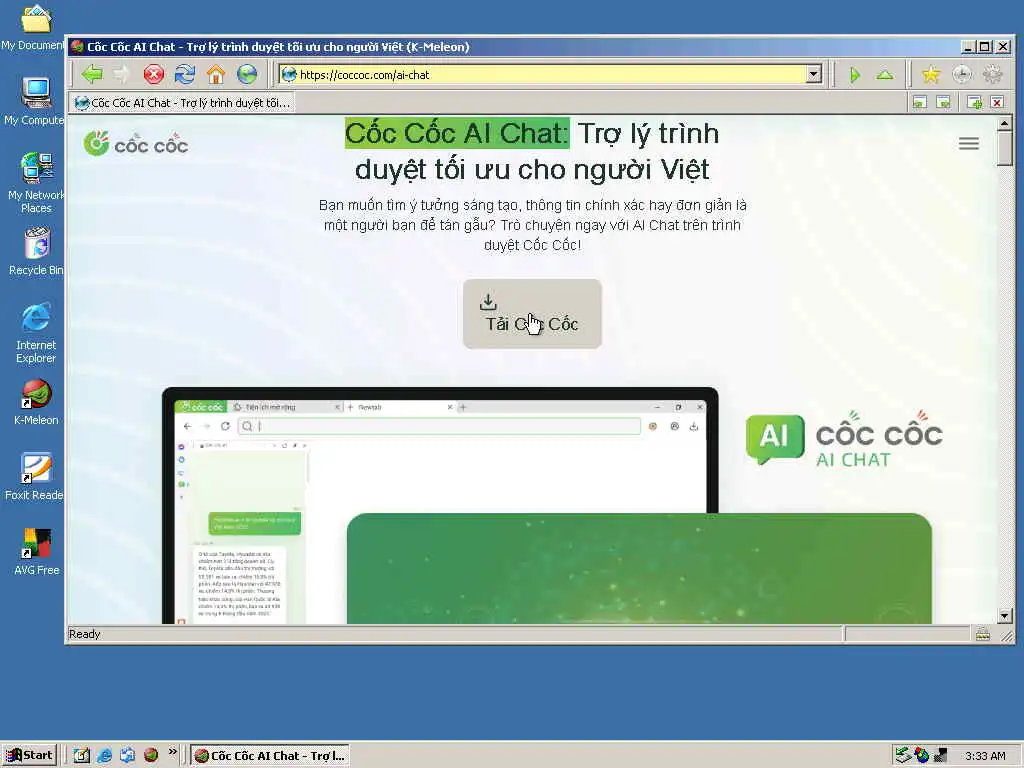The width and height of the screenshot is (1024, 768).
Task: Select the Internet Explorer desktop icon
Action: [36, 333]
